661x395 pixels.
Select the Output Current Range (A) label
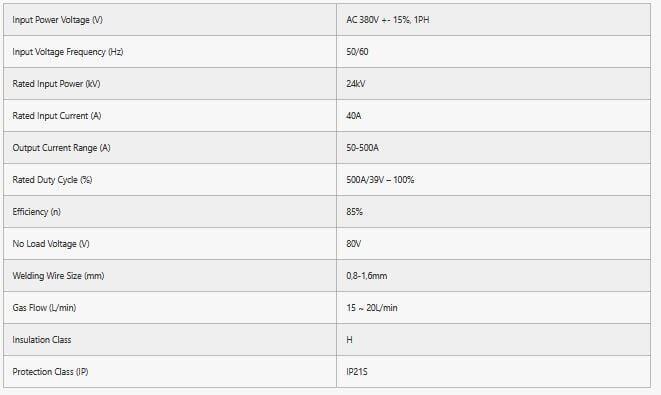tap(62, 148)
